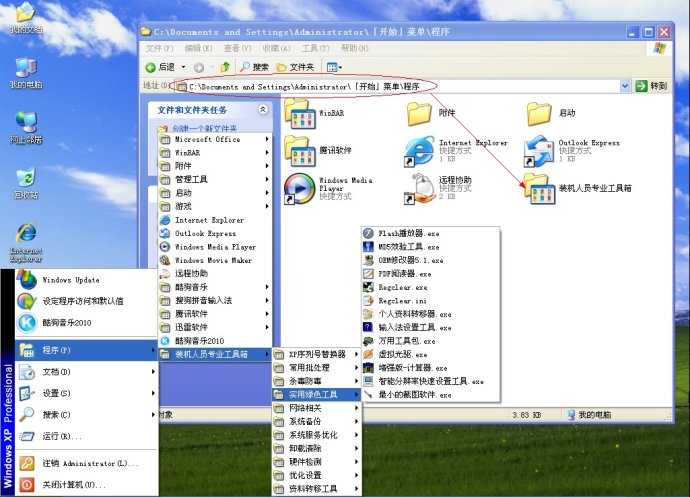Toggle the Folders (文件夹) toolbar button
Viewport: 690px width, 497px height.
(x=295, y=67)
